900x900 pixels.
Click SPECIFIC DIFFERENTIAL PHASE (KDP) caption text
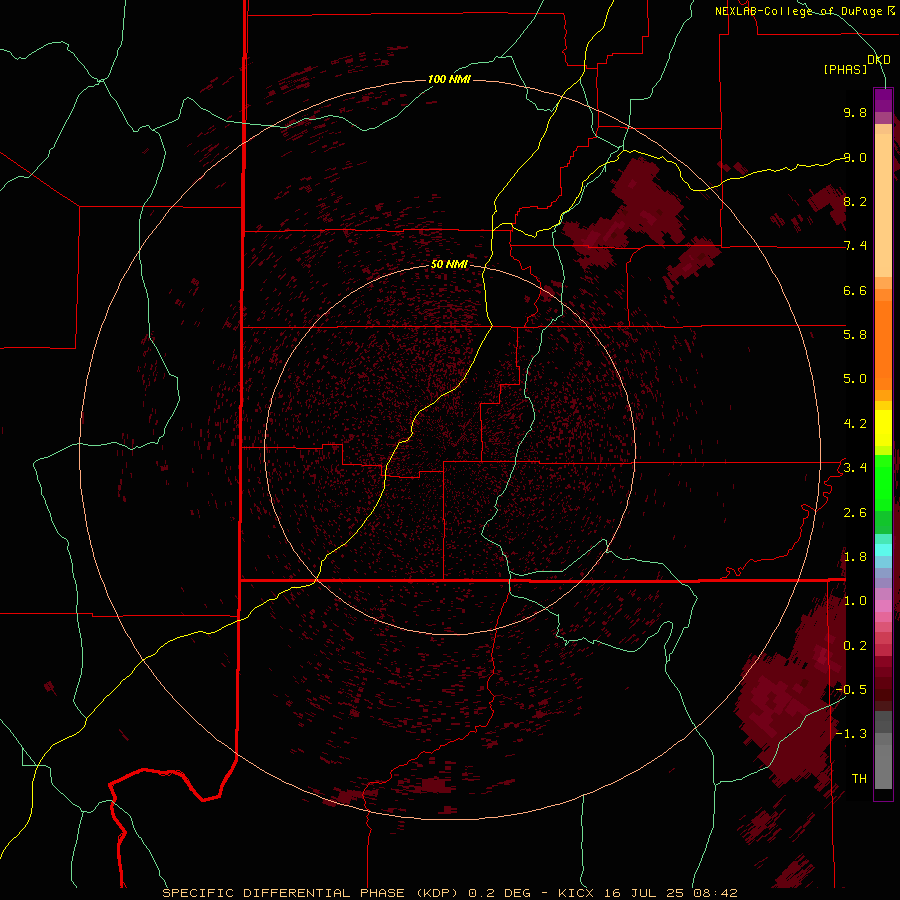point(311,893)
